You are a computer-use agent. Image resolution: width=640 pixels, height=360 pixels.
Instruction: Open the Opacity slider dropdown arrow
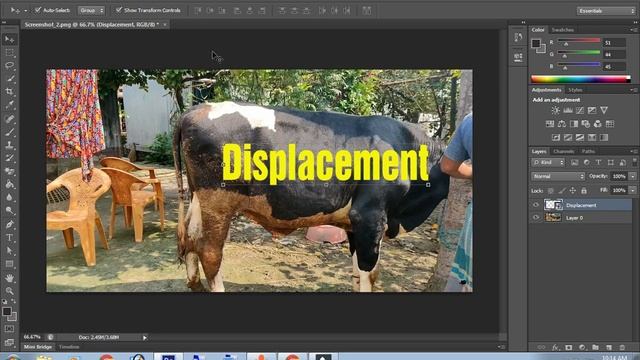click(x=632, y=176)
